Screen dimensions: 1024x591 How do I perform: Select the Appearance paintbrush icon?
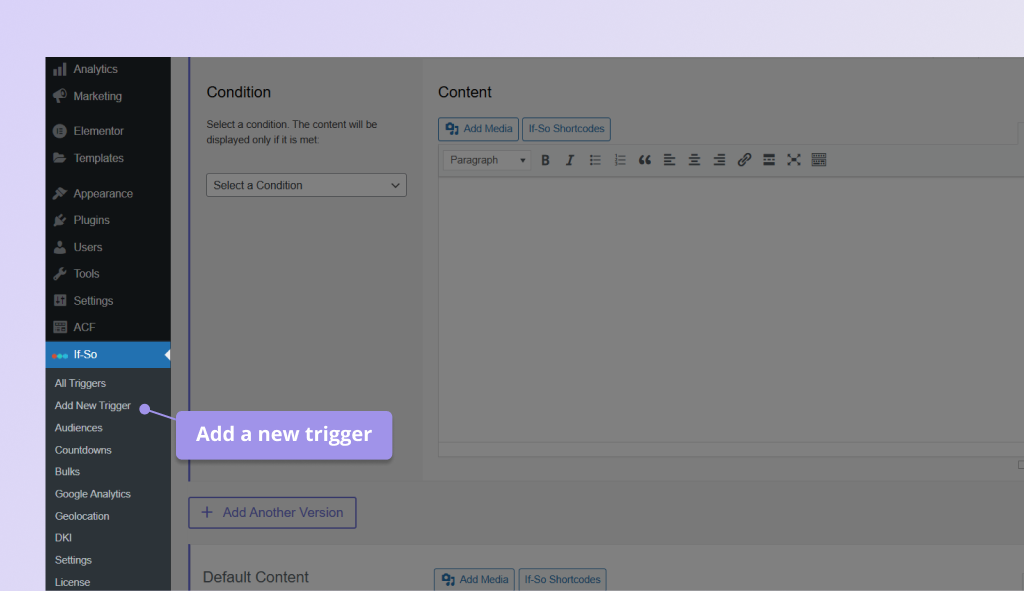tap(62, 192)
